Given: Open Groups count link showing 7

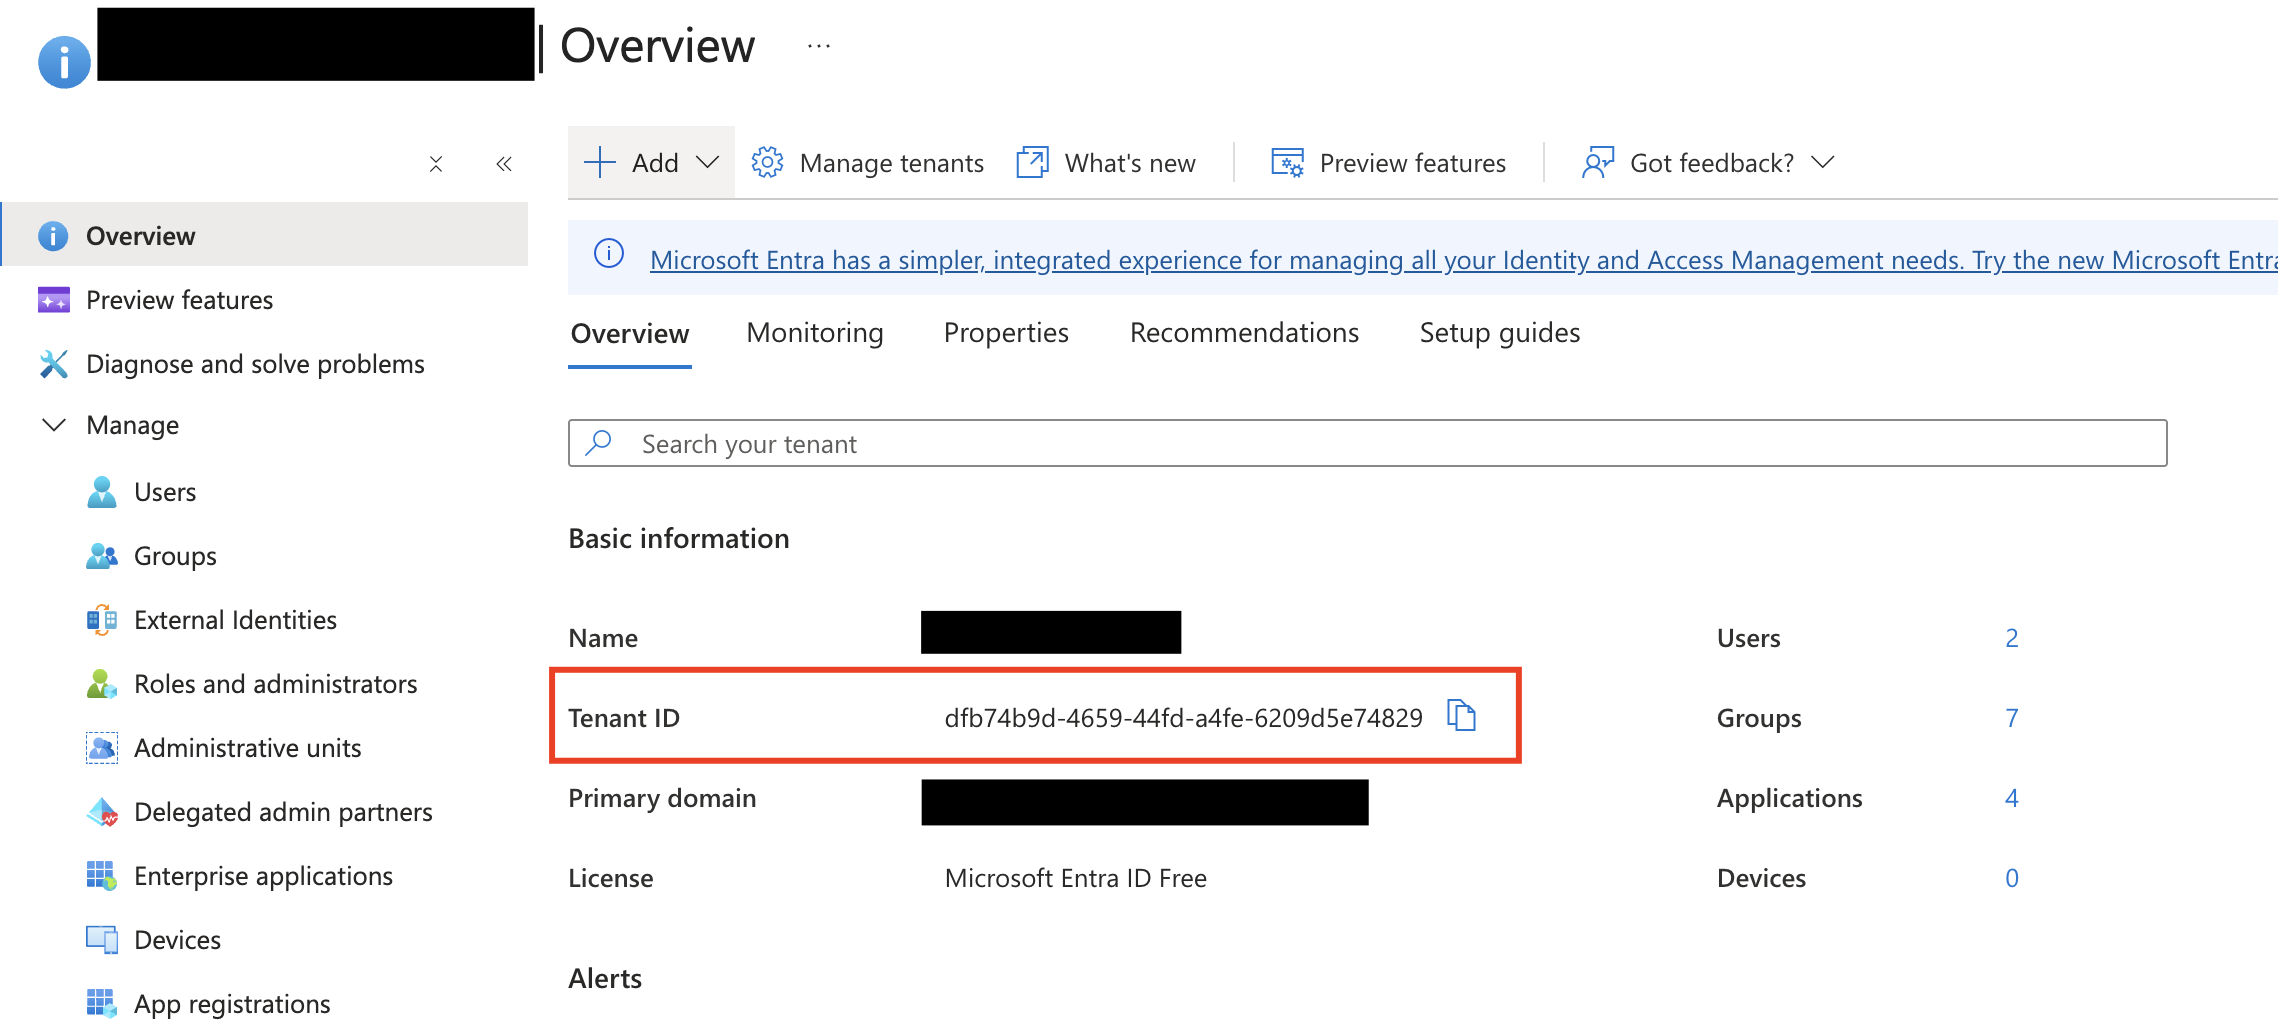Looking at the screenshot, I should (x=2012, y=718).
